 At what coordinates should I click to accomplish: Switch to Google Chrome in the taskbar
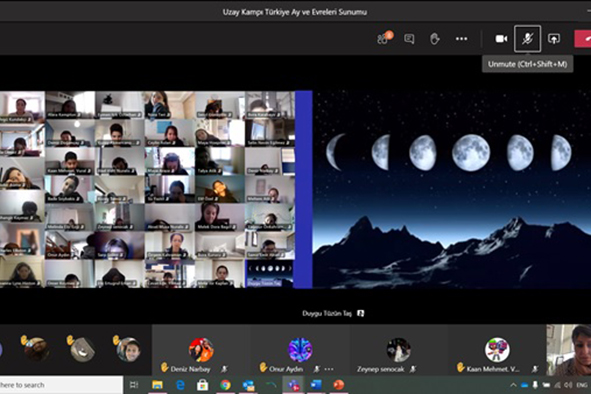225,385
